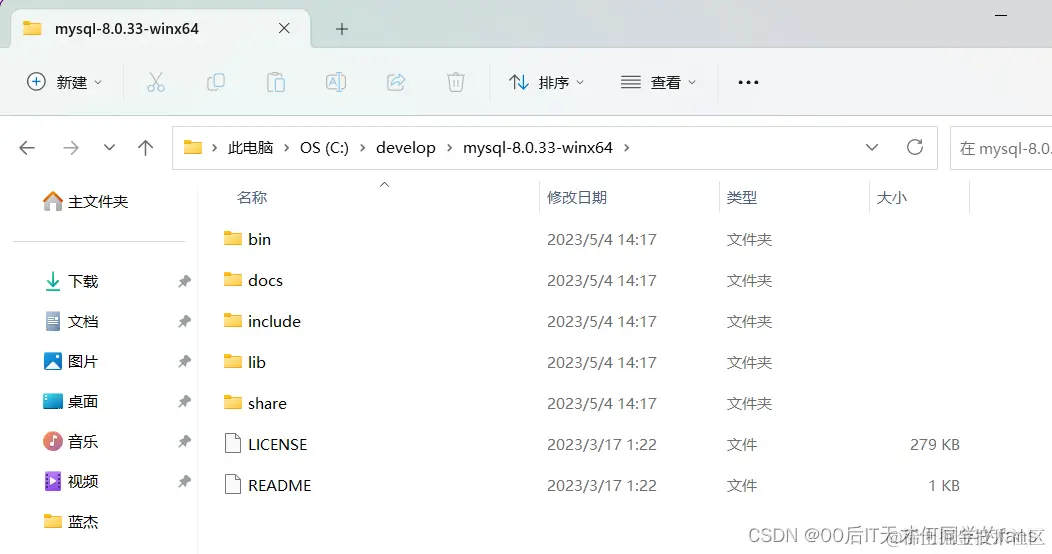
Task: Click the 文件夹 type of bin
Action: pos(749,239)
